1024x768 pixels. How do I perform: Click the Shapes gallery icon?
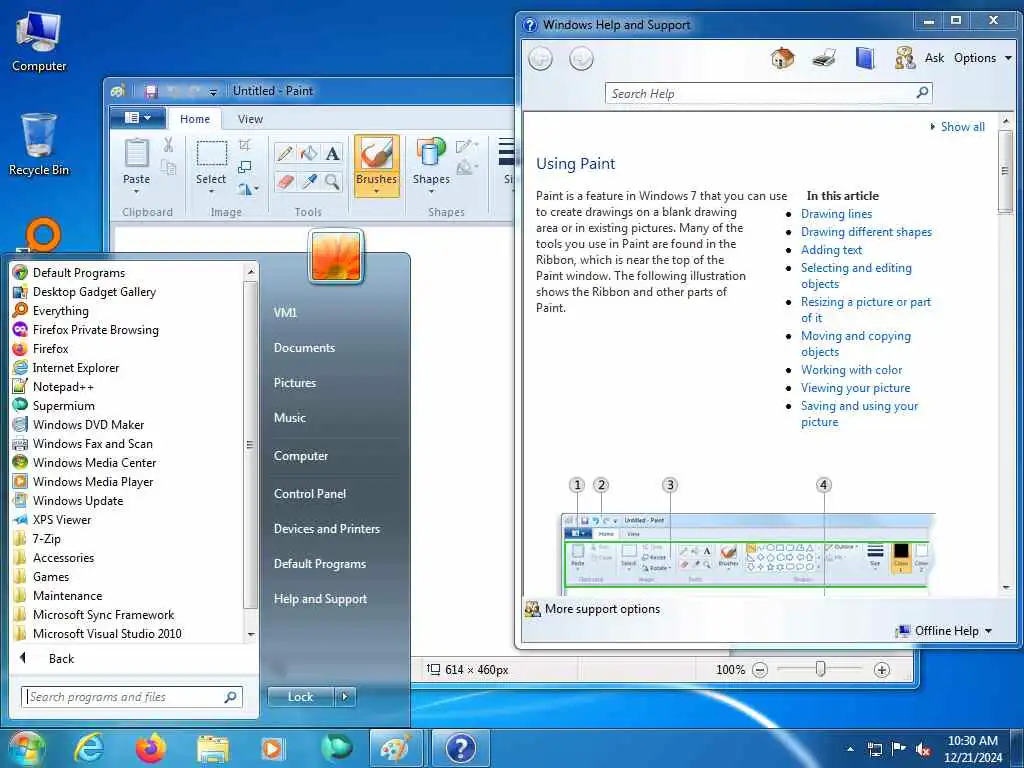click(430, 153)
